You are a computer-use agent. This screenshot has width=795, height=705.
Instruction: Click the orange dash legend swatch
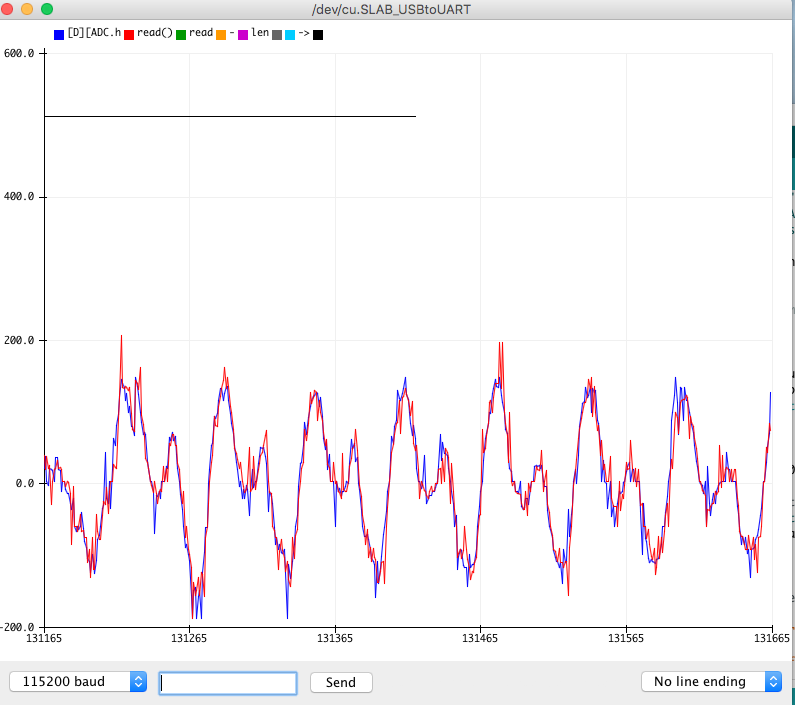[221, 34]
